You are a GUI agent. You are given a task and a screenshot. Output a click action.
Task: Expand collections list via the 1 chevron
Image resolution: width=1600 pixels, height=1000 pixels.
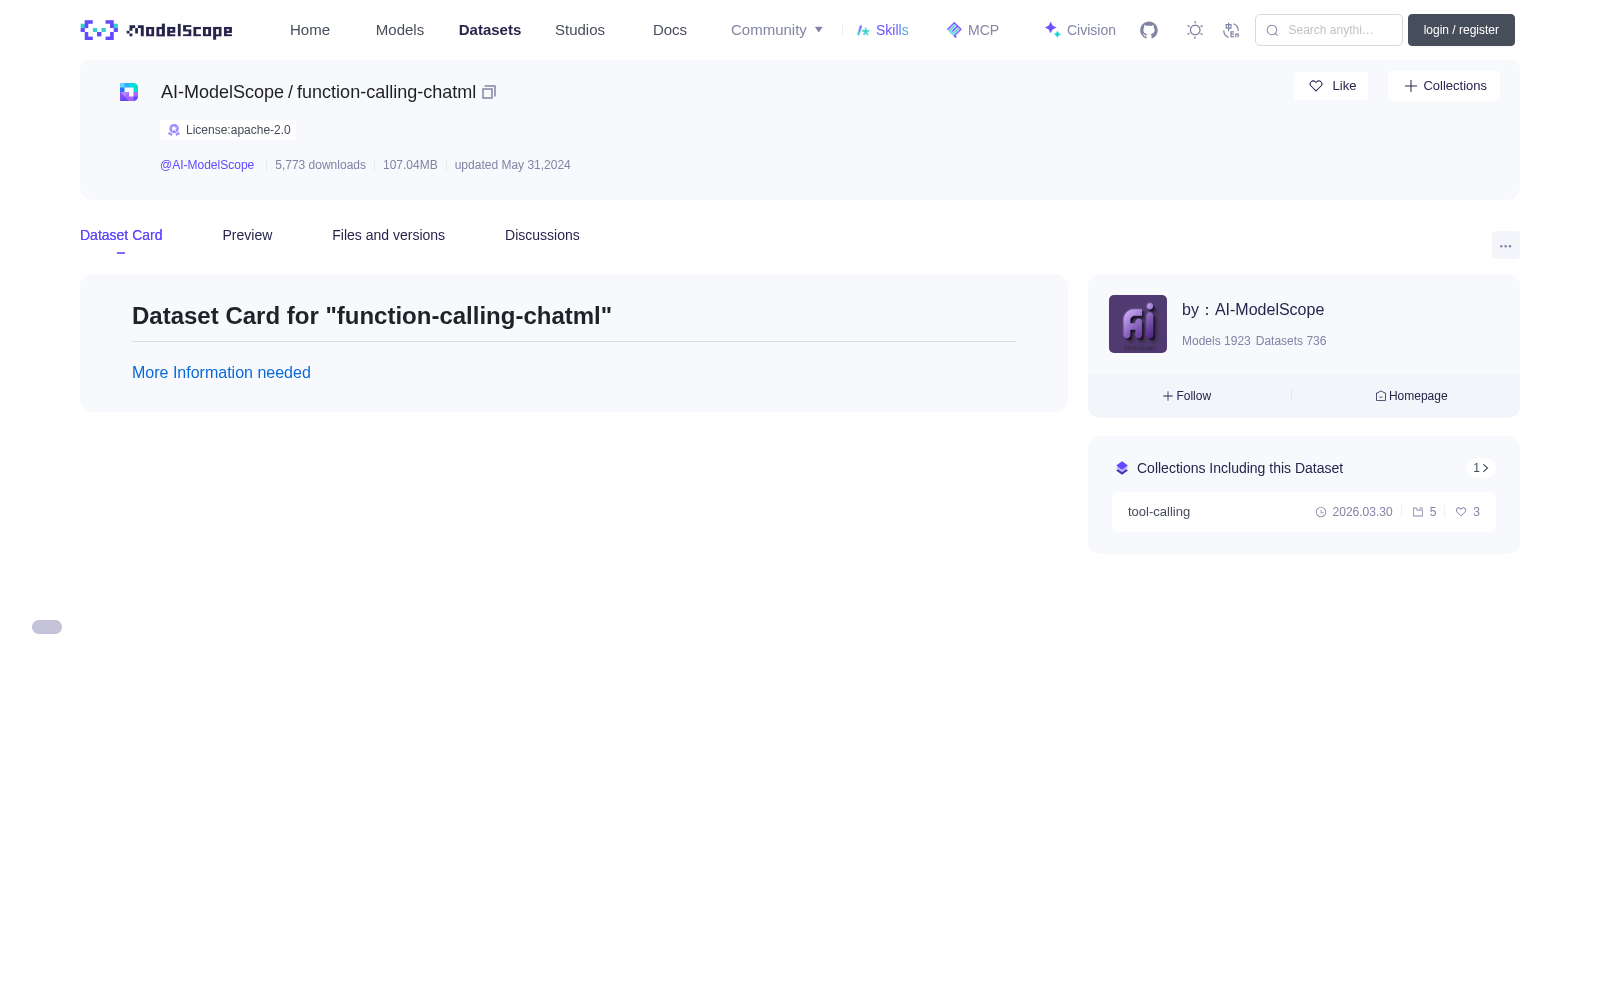[x=1481, y=468]
